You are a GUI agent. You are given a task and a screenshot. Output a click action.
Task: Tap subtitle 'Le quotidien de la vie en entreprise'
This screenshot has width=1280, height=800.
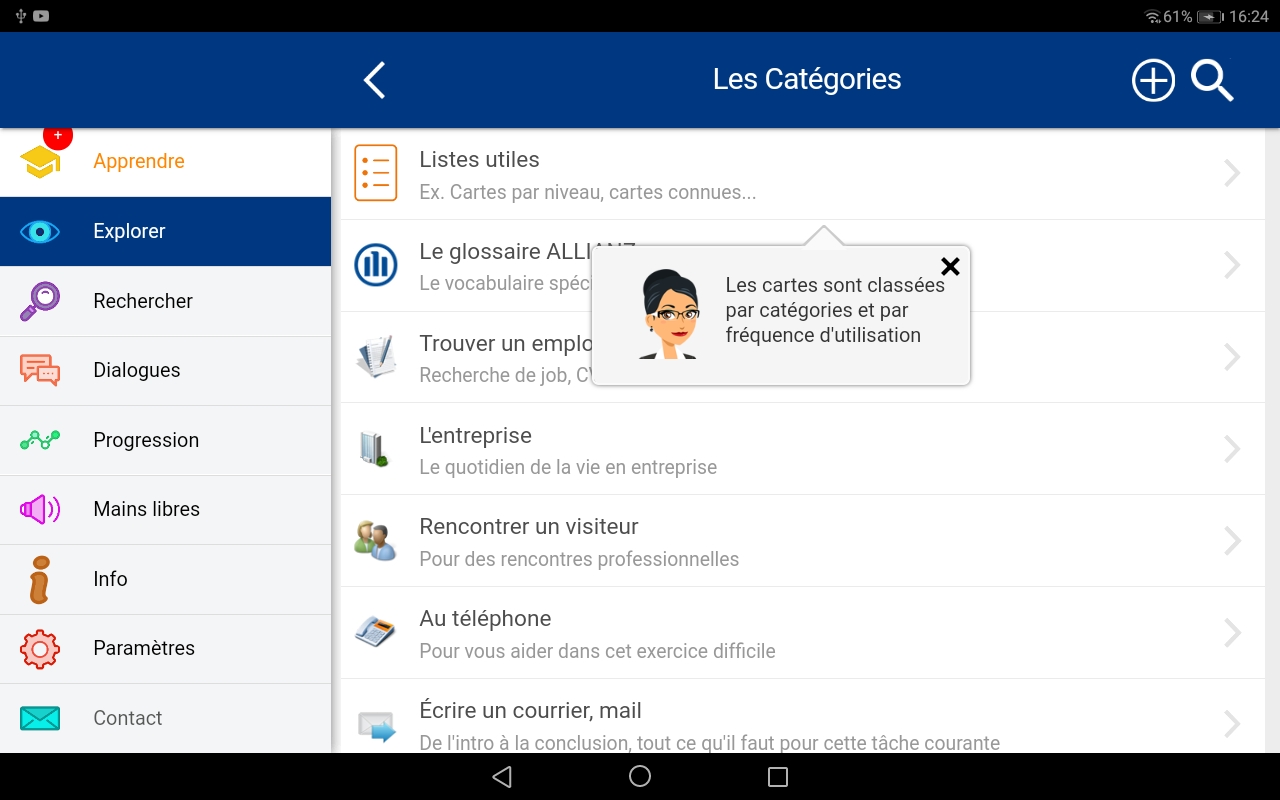568,467
